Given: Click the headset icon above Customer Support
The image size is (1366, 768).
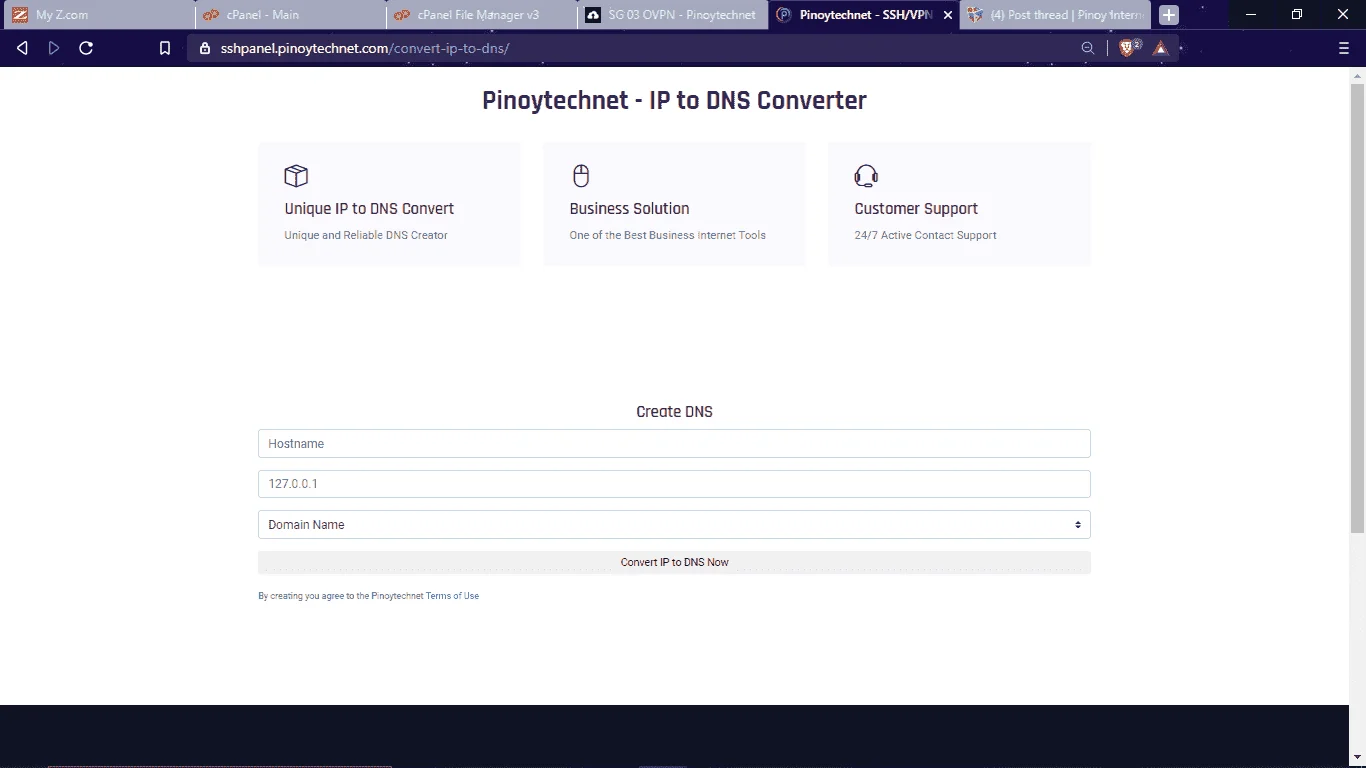Looking at the screenshot, I should (866, 176).
